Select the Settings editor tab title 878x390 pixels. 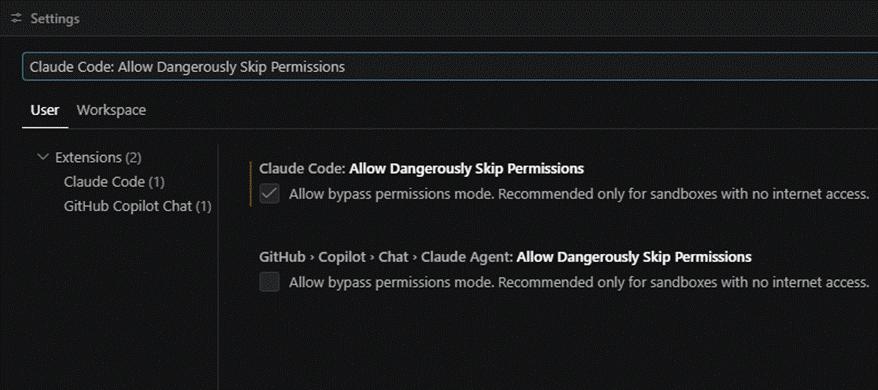coord(55,18)
